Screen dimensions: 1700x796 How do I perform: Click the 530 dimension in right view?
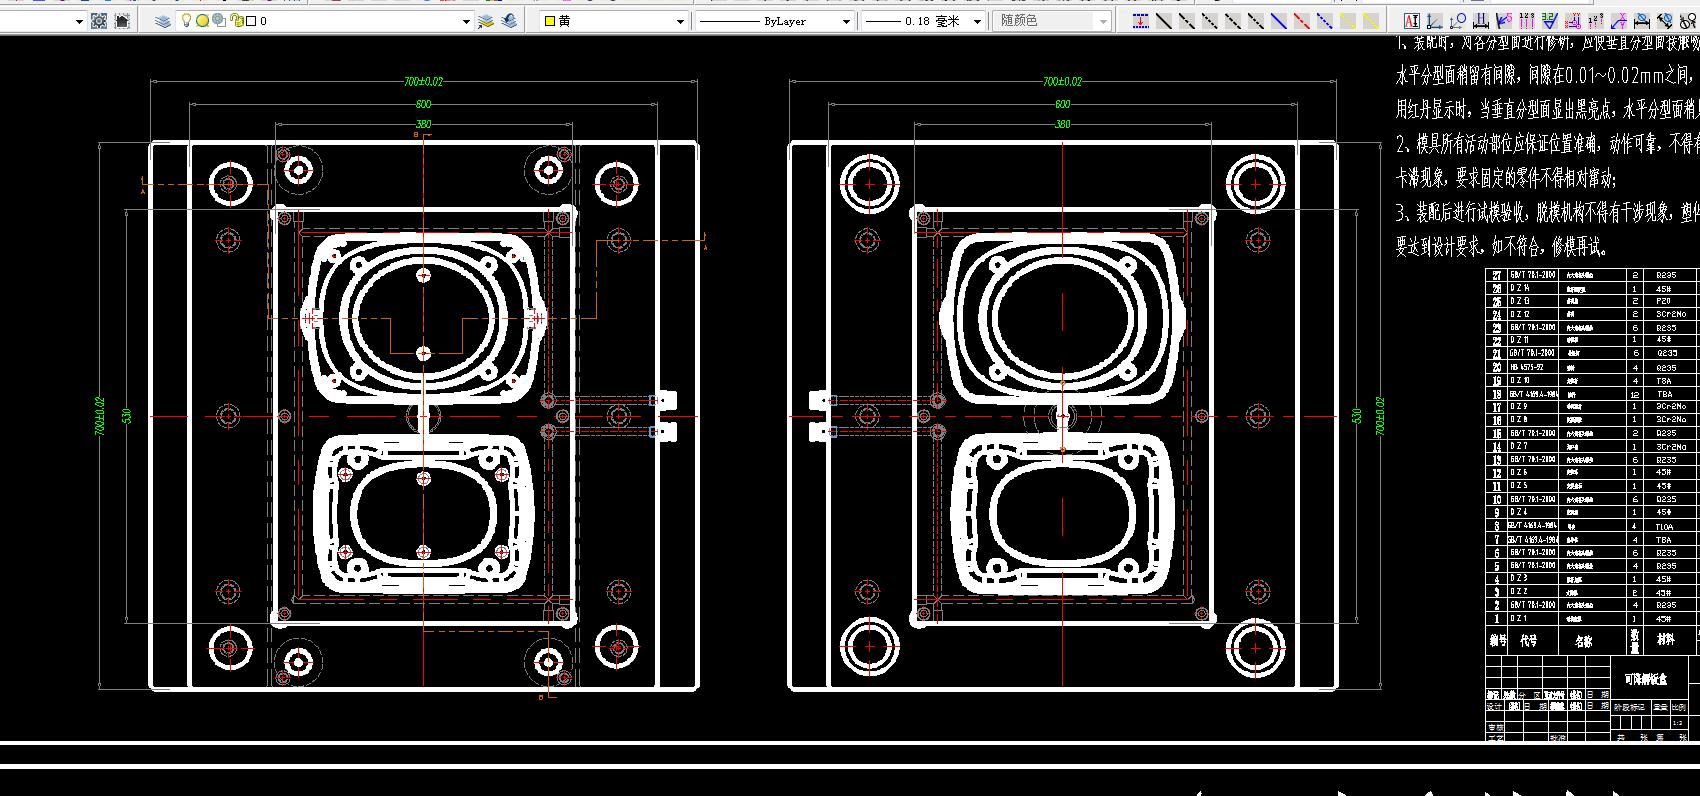pyautogui.click(x=1358, y=415)
